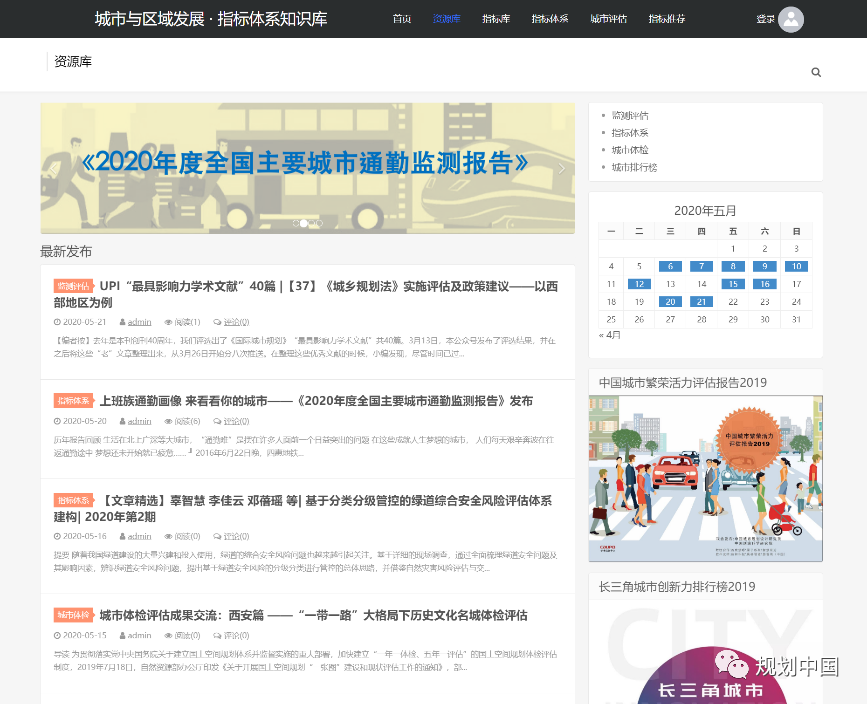The width and height of the screenshot is (867, 704).
Task: Select May 16 in the calendar
Action: tap(765, 284)
